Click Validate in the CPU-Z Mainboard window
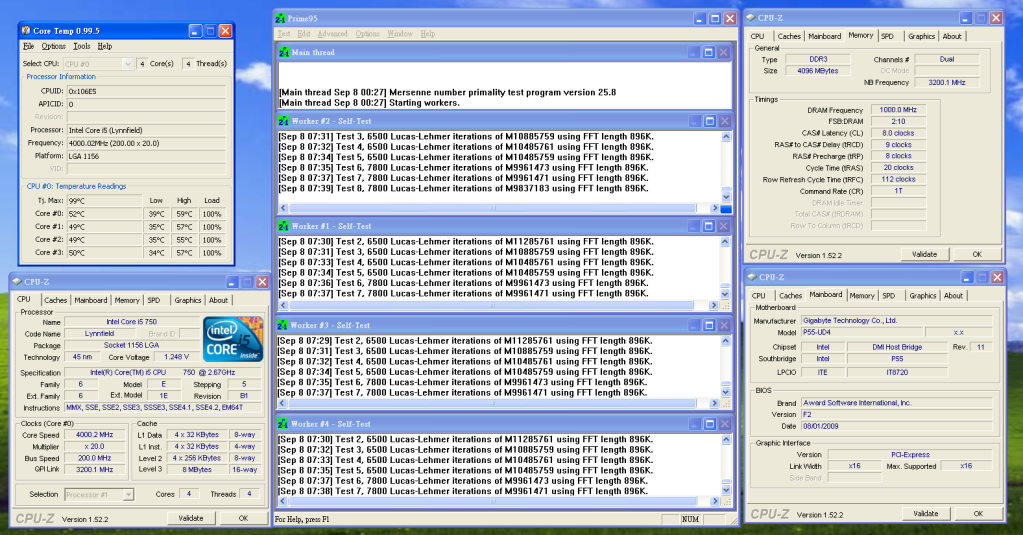 pos(926,513)
